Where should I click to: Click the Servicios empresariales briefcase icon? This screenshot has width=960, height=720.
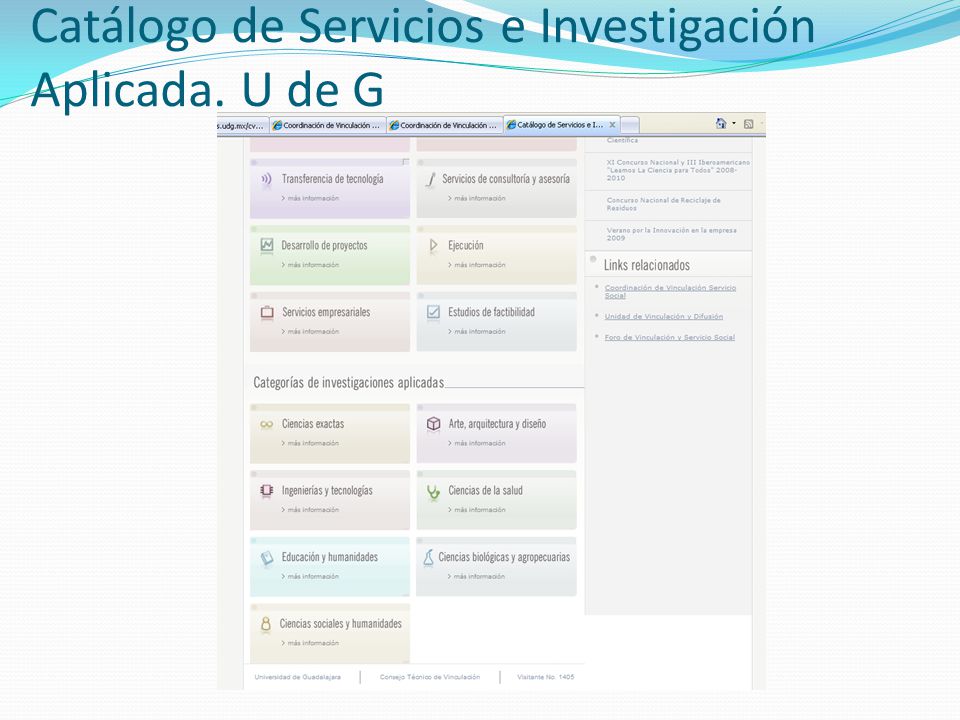267,312
